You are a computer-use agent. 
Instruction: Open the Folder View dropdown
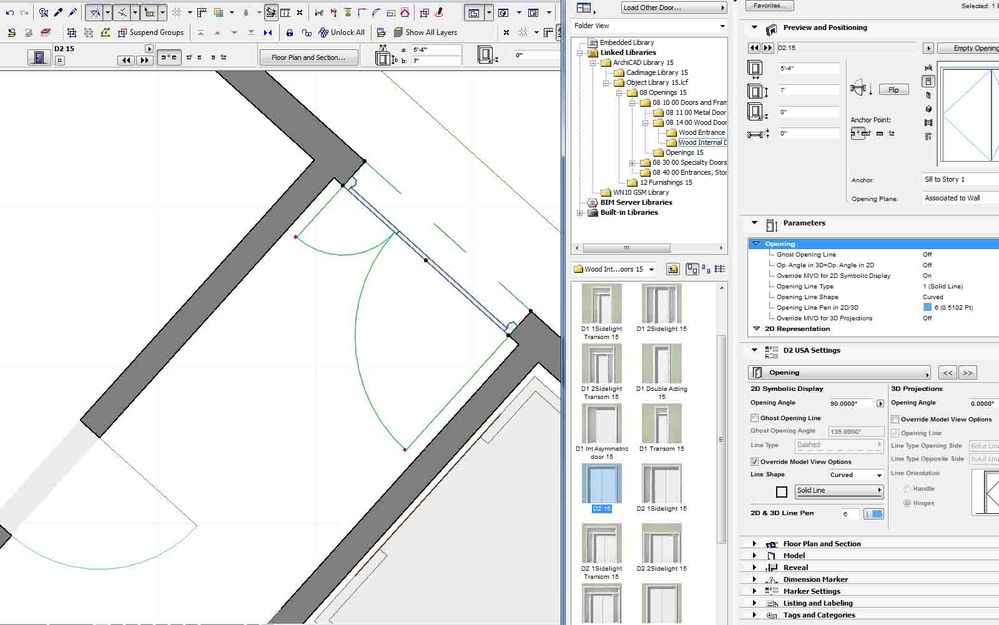(648, 26)
